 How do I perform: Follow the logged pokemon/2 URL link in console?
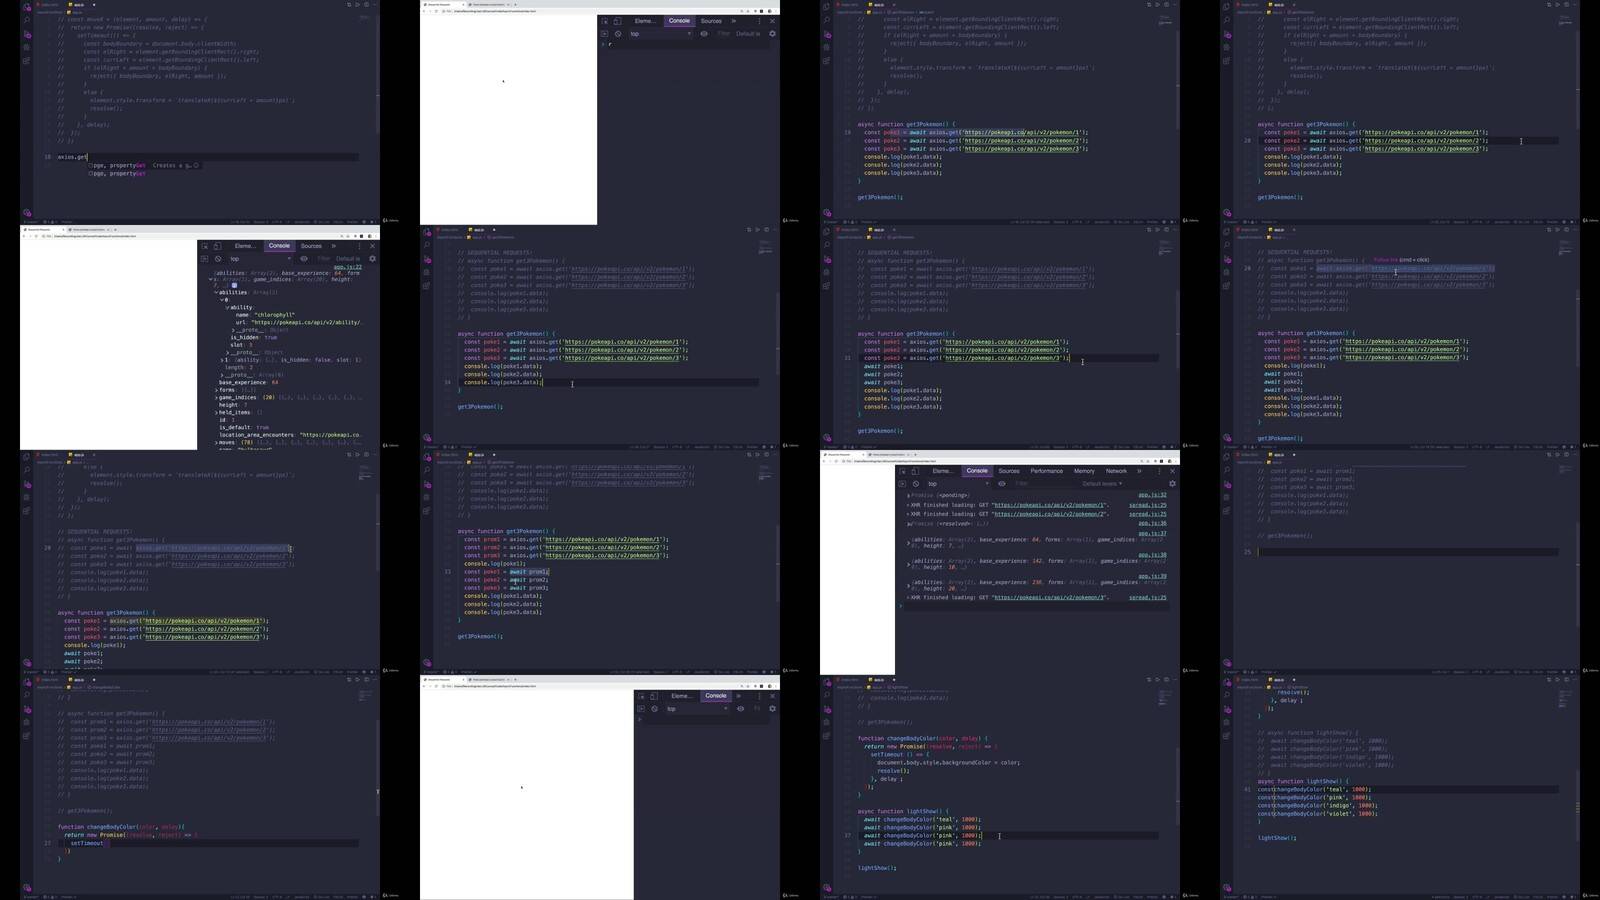coord(1050,514)
